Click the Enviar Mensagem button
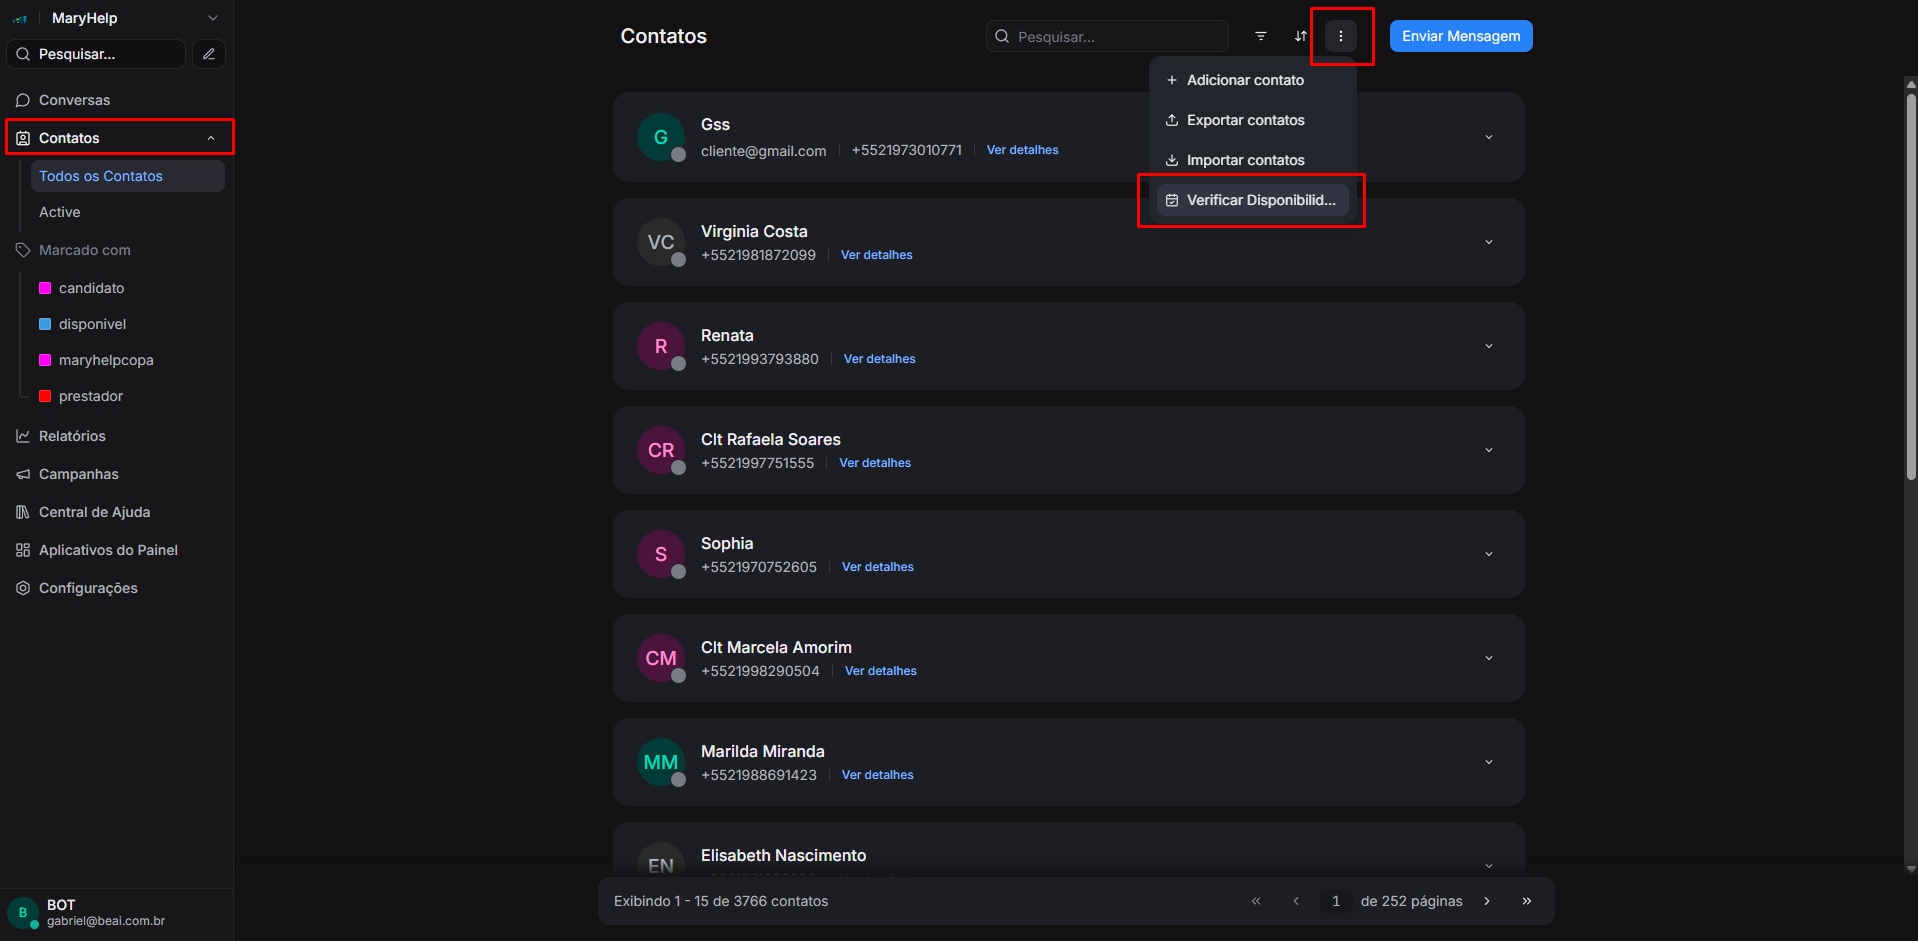1918x941 pixels. (x=1460, y=36)
